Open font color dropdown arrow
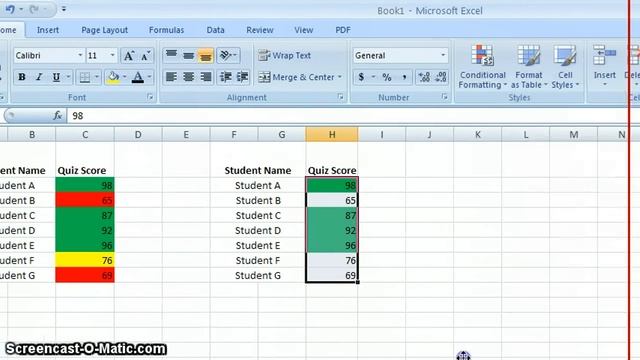Image resolution: width=640 pixels, height=360 pixels. point(149,77)
